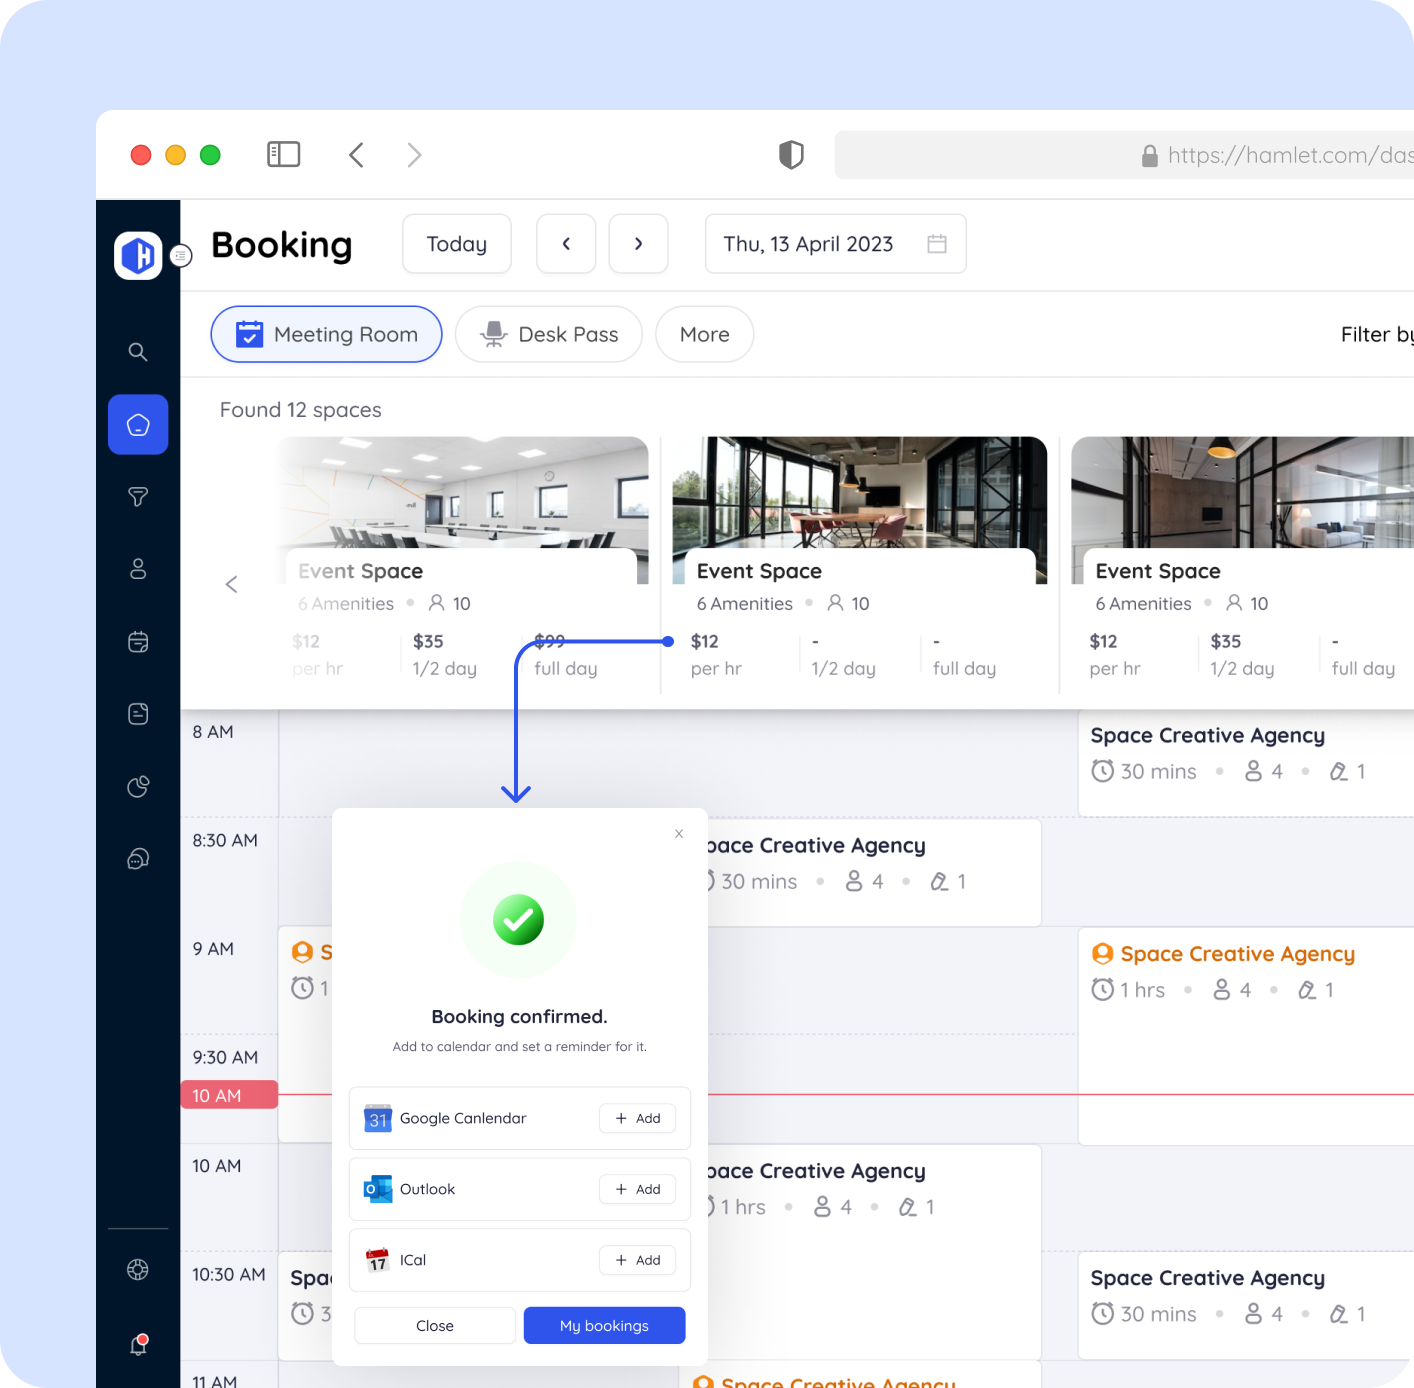Click the calendar icon in the date field

click(x=937, y=244)
